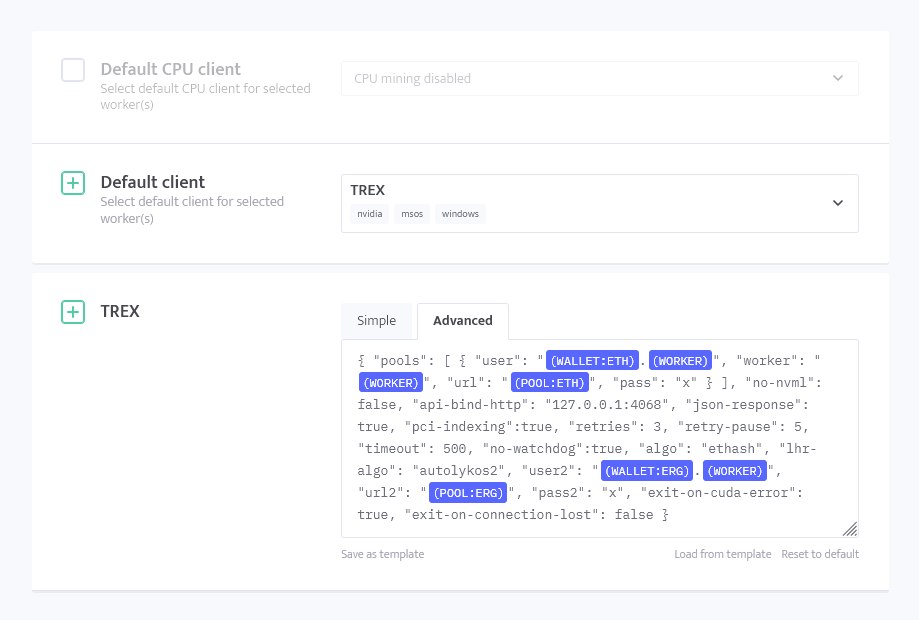Click Load from template link
Image resolution: width=919 pixels, height=620 pixels.
tap(723, 554)
